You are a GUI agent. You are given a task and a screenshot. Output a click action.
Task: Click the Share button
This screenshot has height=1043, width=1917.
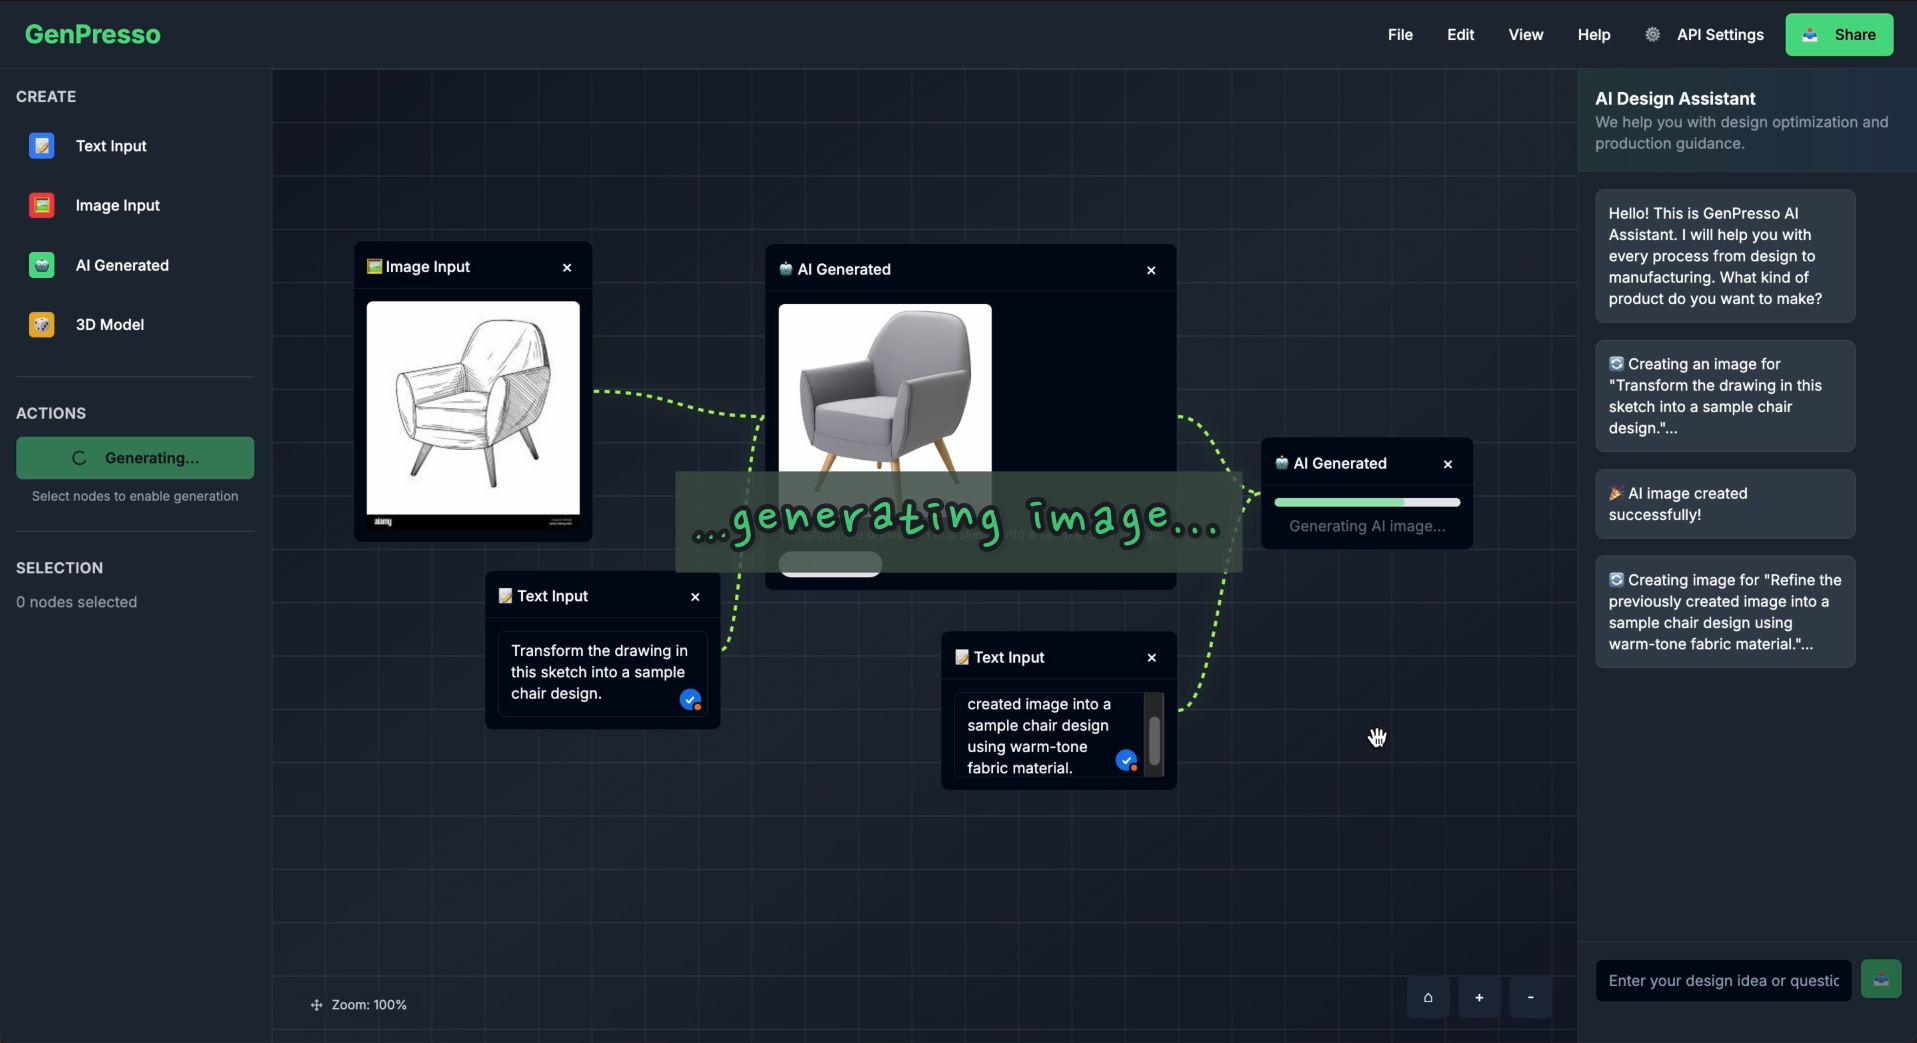click(1839, 35)
